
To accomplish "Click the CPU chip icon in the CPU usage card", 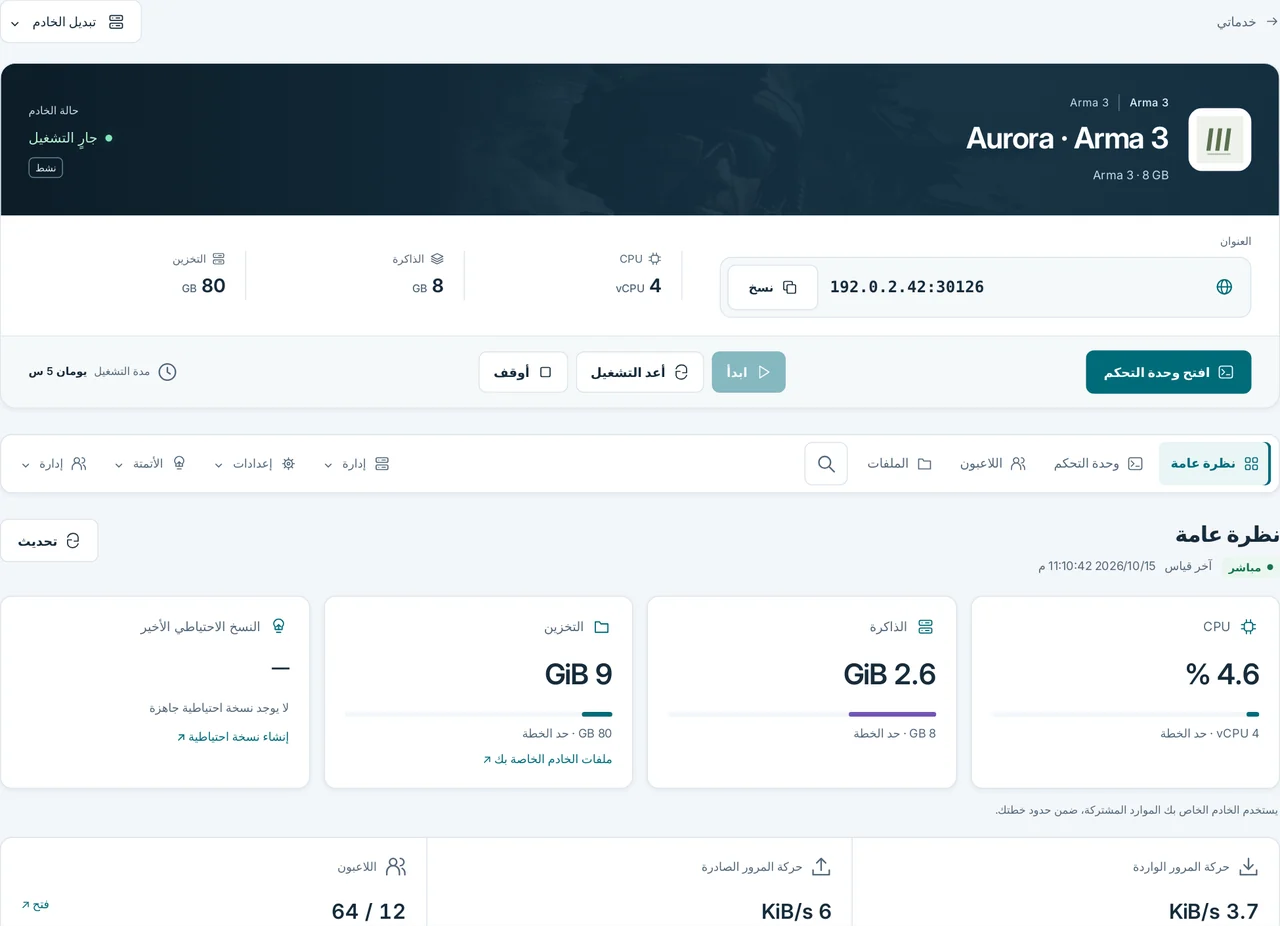I will point(1248,627).
